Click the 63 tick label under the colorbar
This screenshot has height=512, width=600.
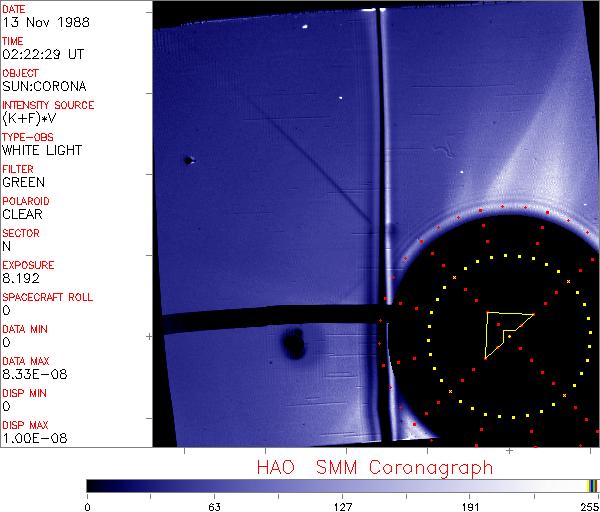(x=214, y=505)
